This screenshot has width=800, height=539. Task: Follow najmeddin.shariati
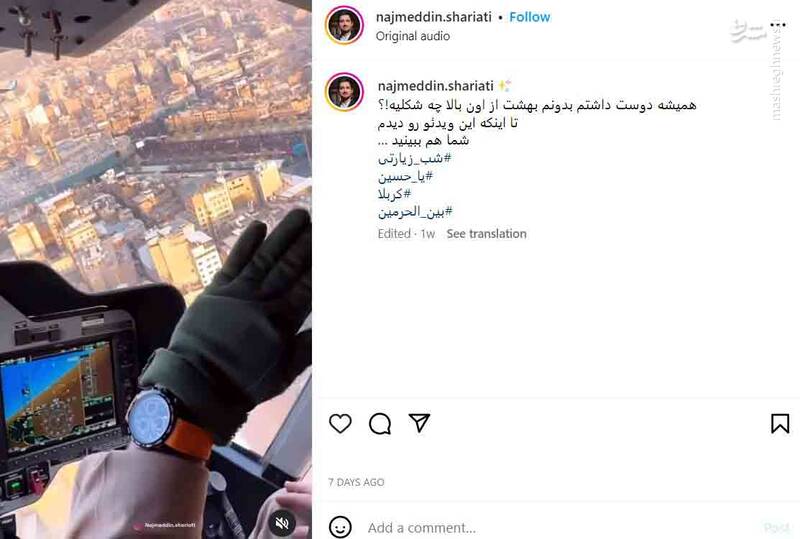click(x=530, y=17)
